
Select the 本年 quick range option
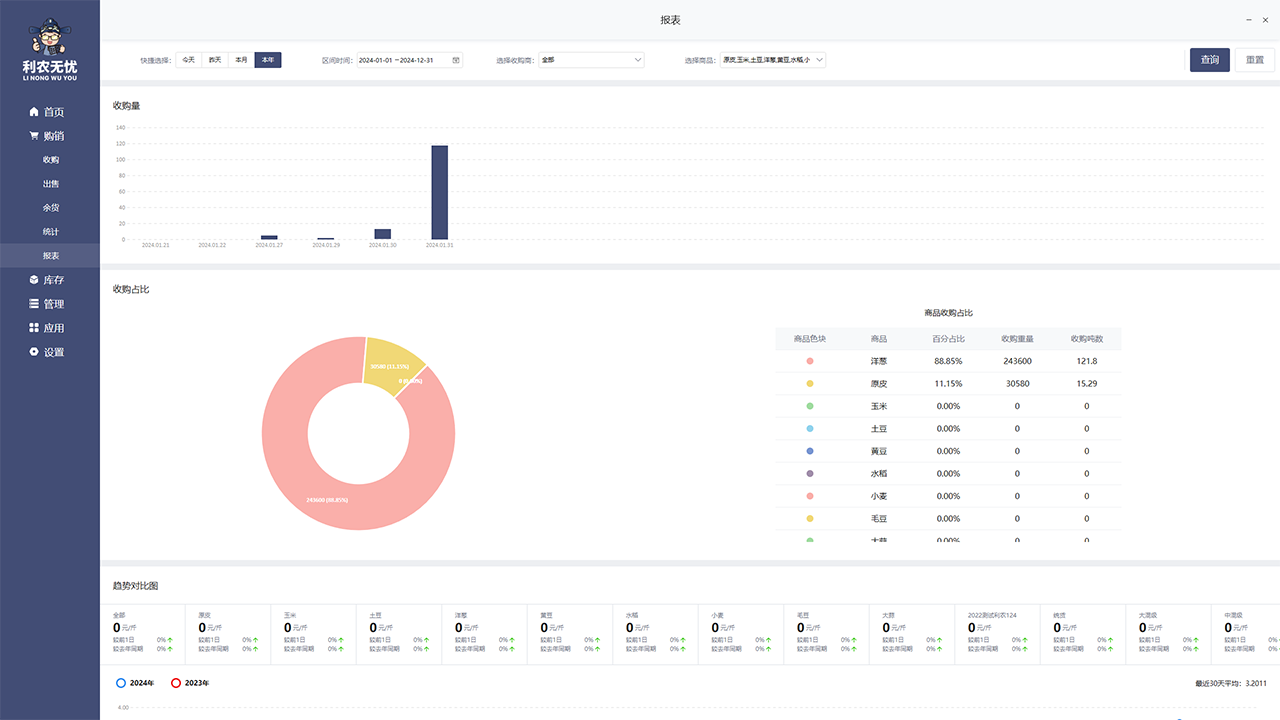pyautogui.click(x=268, y=60)
